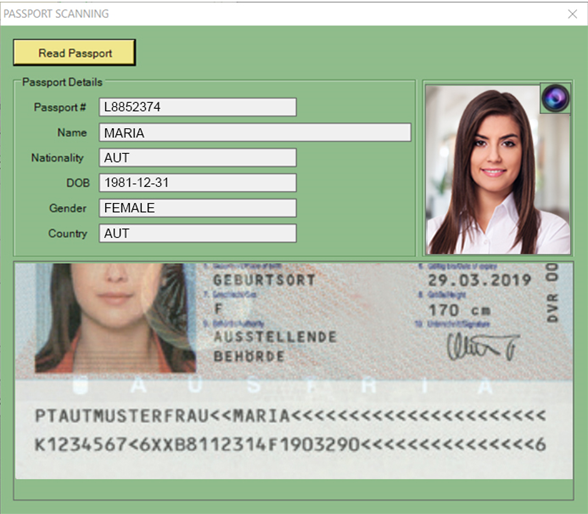588x514 pixels.
Task: Click into the Nationality field
Action: pos(198,157)
